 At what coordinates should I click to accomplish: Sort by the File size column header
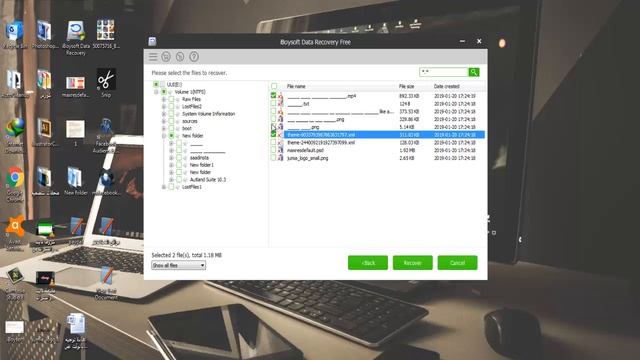click(407, 86)
